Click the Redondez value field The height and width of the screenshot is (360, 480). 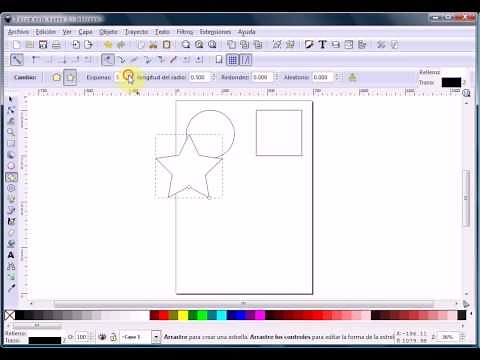point(263,77)
